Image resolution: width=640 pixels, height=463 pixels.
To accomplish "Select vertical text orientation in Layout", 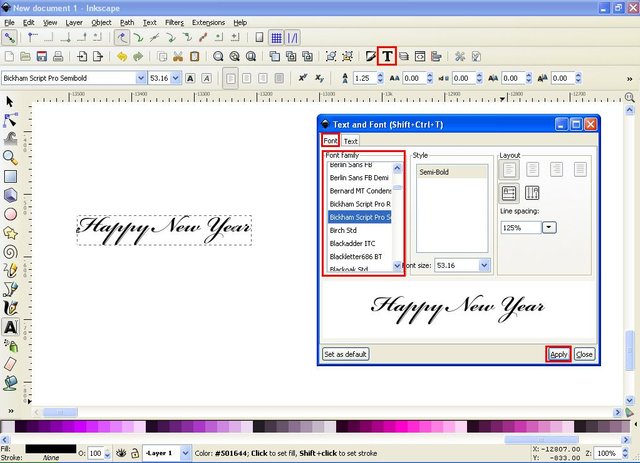I will pyautogui.click(x=532, y=193).
